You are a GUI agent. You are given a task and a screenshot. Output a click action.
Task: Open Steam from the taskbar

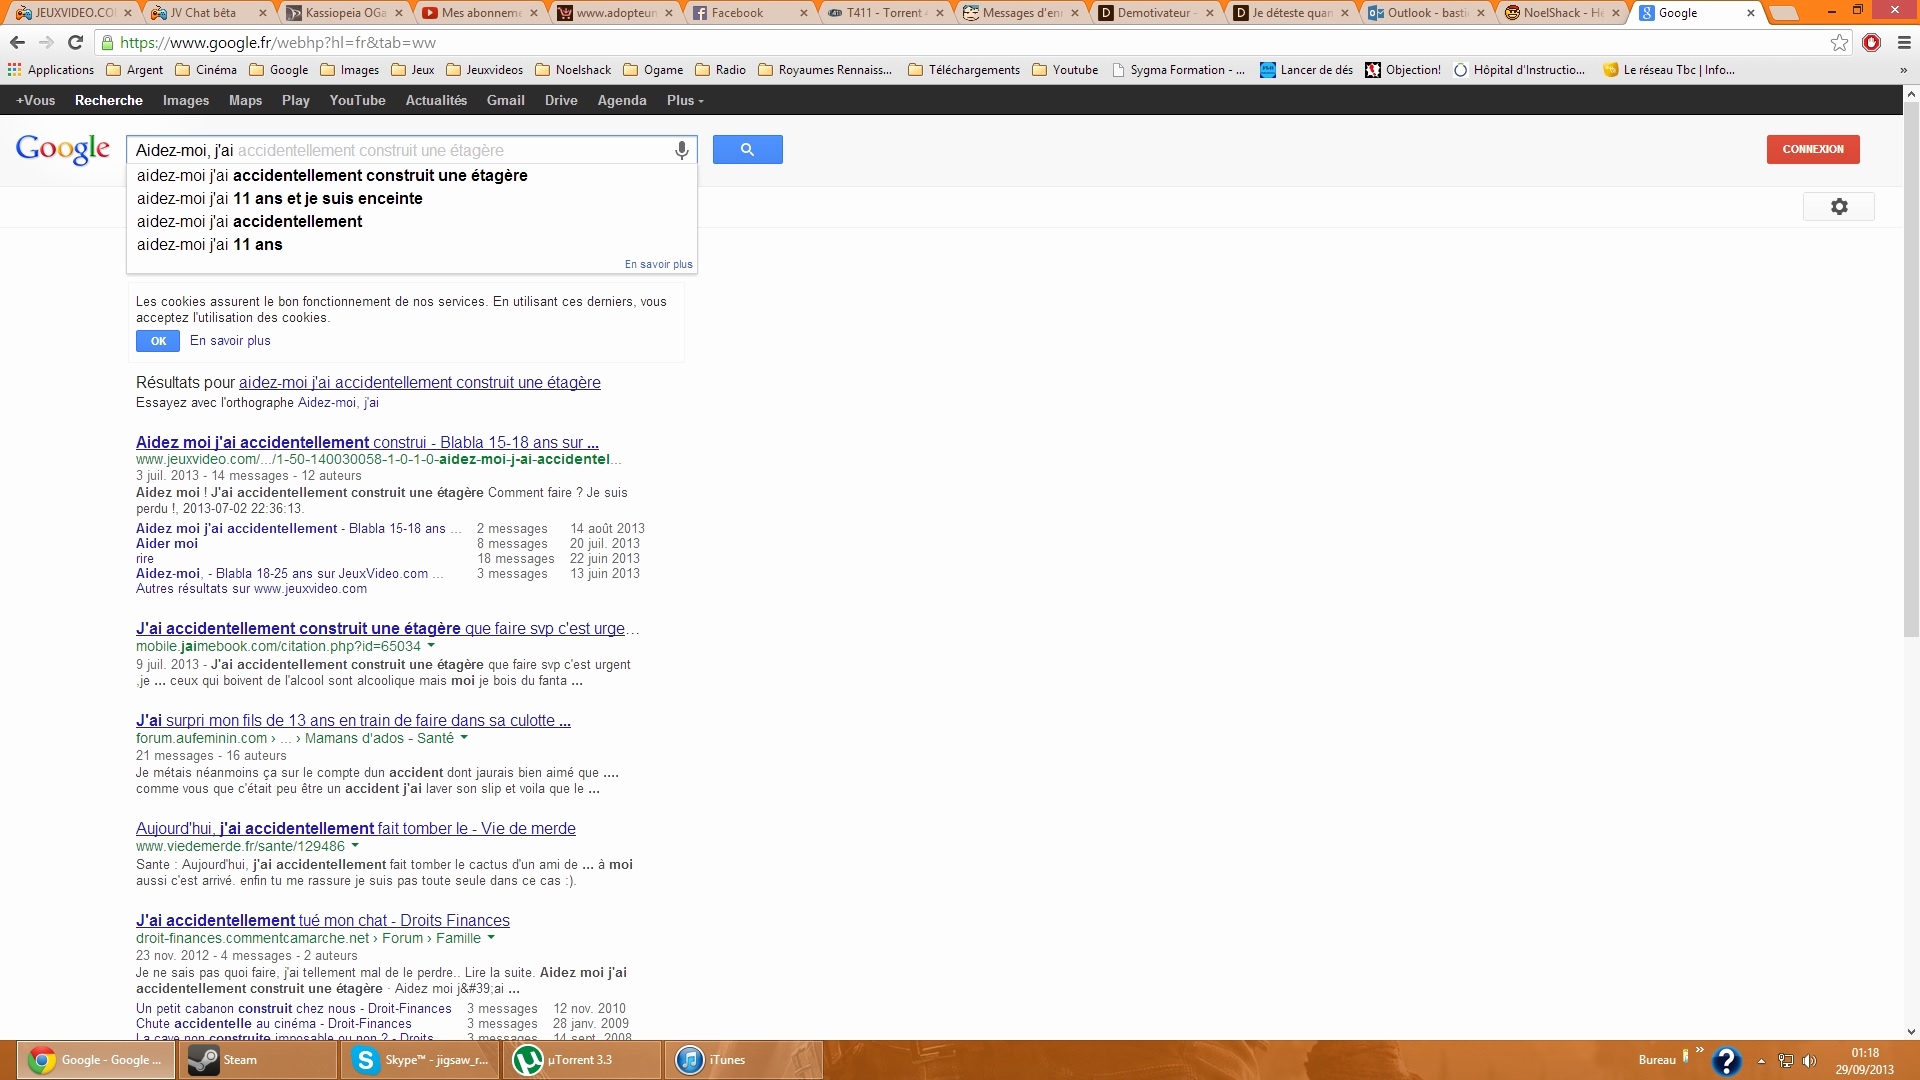coord(257,1060)
